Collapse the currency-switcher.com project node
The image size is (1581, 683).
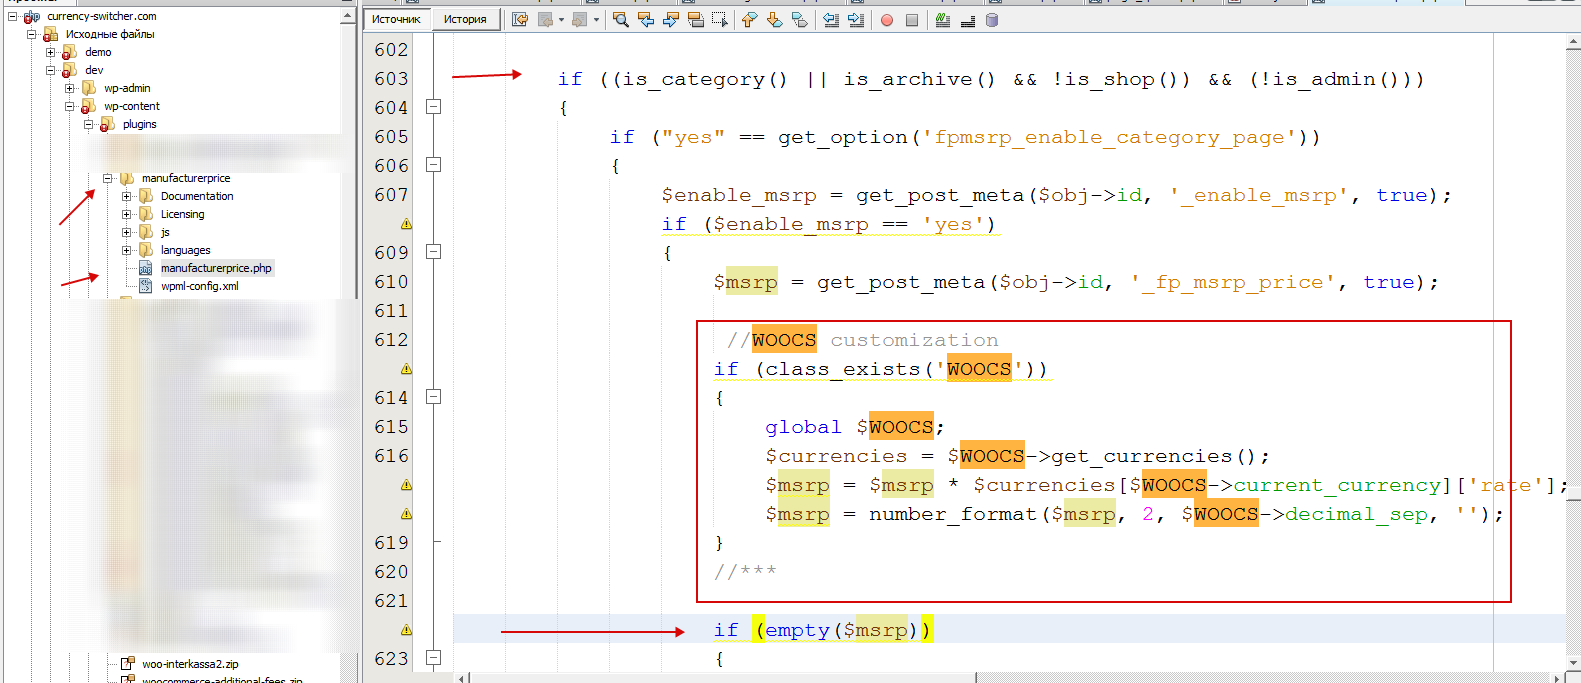pos(12,16)
